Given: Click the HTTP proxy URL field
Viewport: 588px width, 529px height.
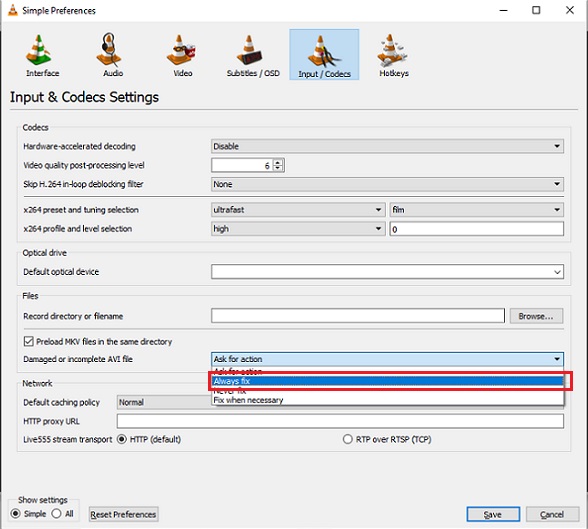Looking at the screenshot, I should click(x=340, y=421).
